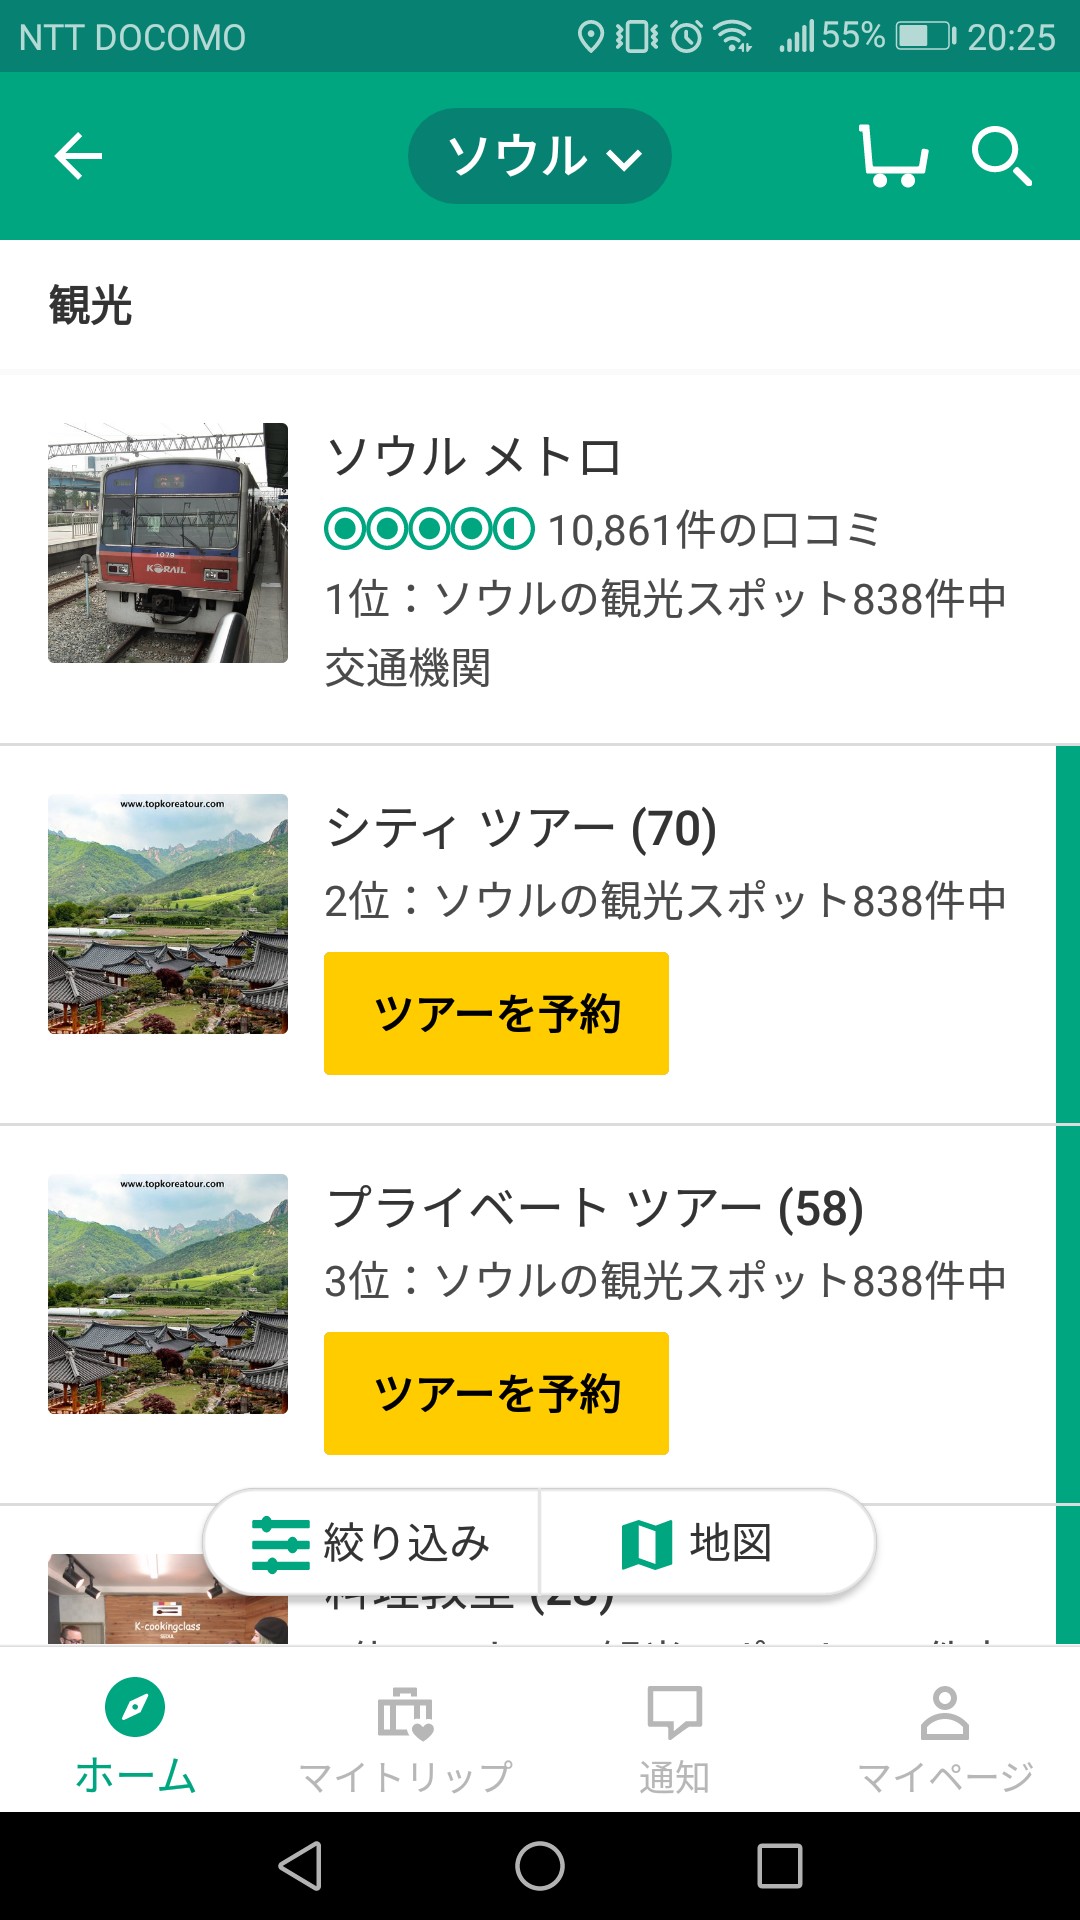The height and width of the screenshot is (1920, 1080).
Task: Open the ソウル city dropdown
Action: click(x=540, y=156)
